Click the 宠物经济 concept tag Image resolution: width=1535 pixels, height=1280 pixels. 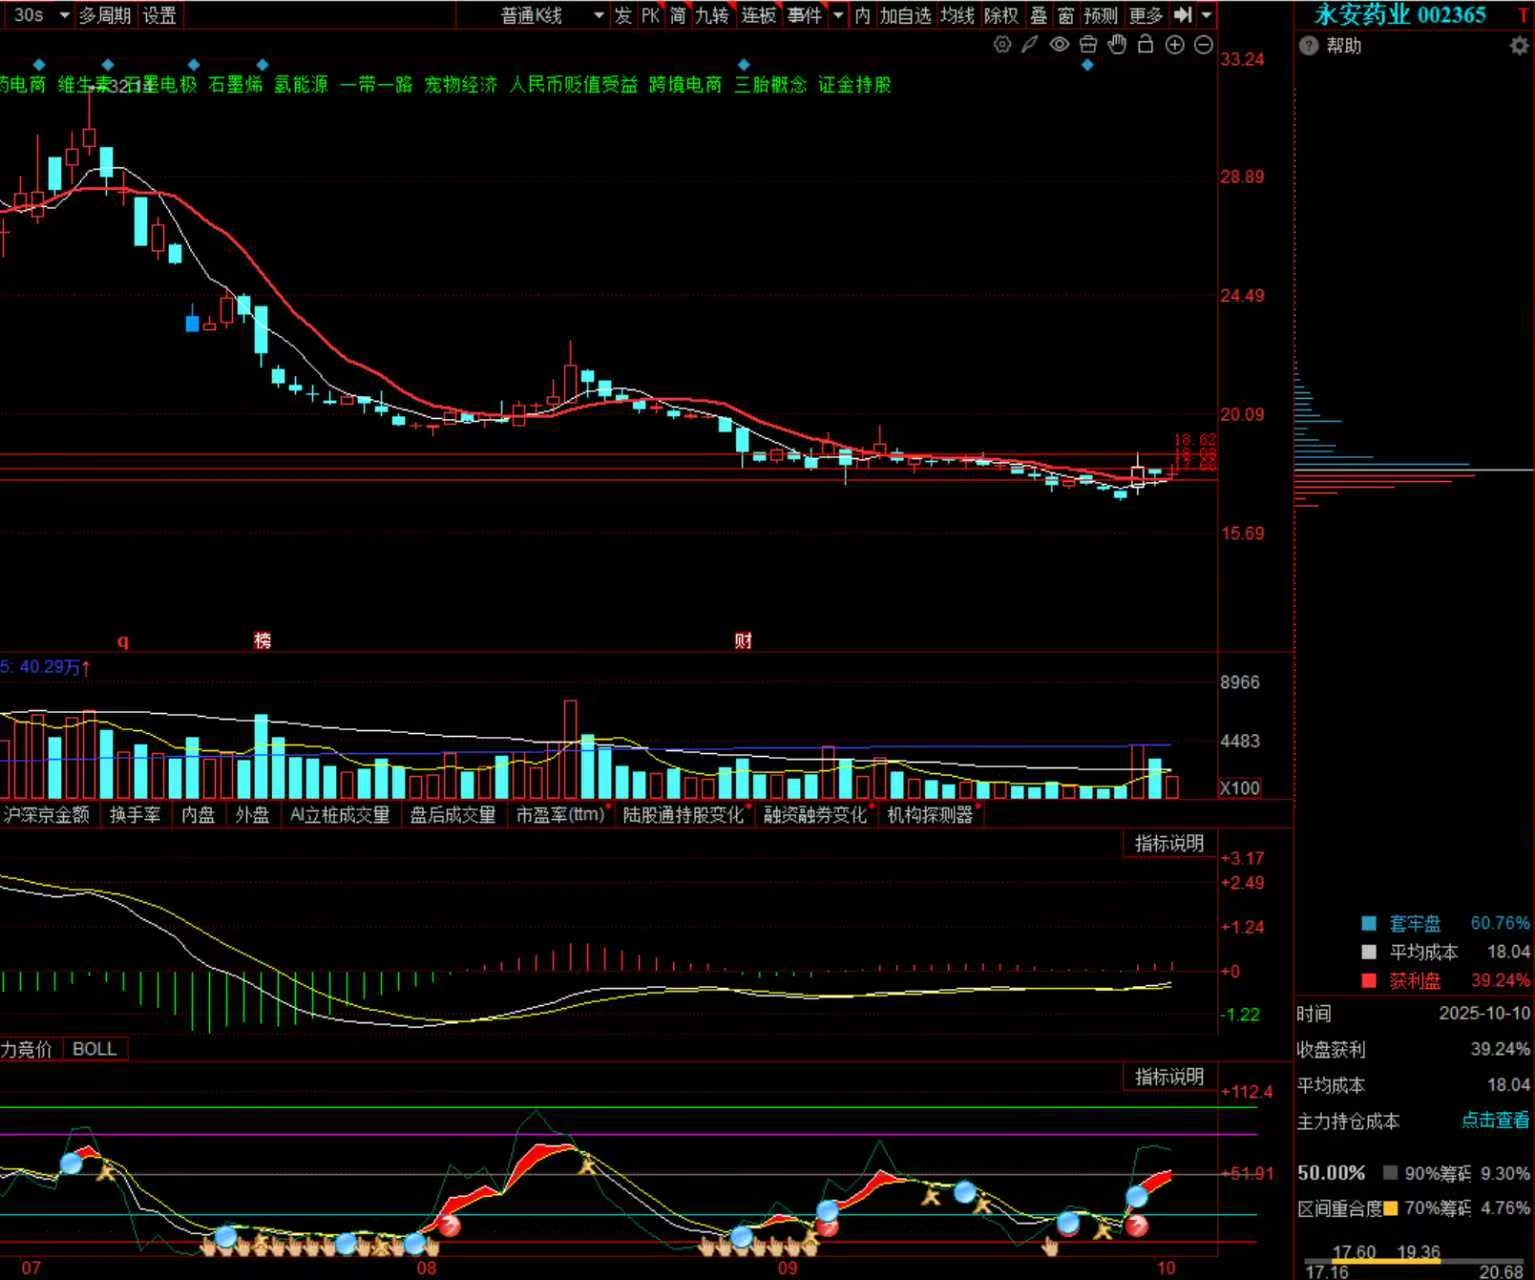[461, 85]
